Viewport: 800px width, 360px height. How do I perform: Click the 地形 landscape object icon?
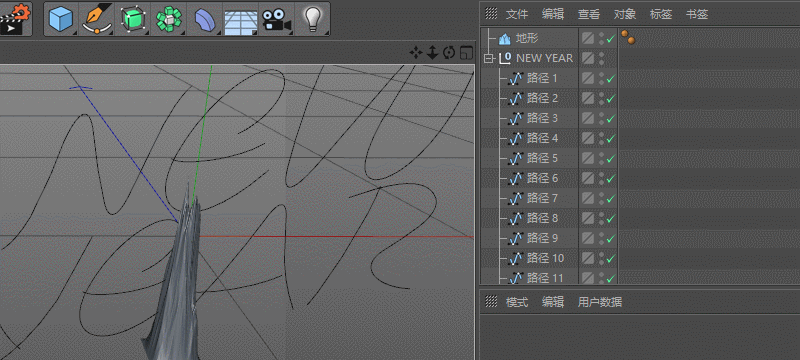(x=505, y=38)
